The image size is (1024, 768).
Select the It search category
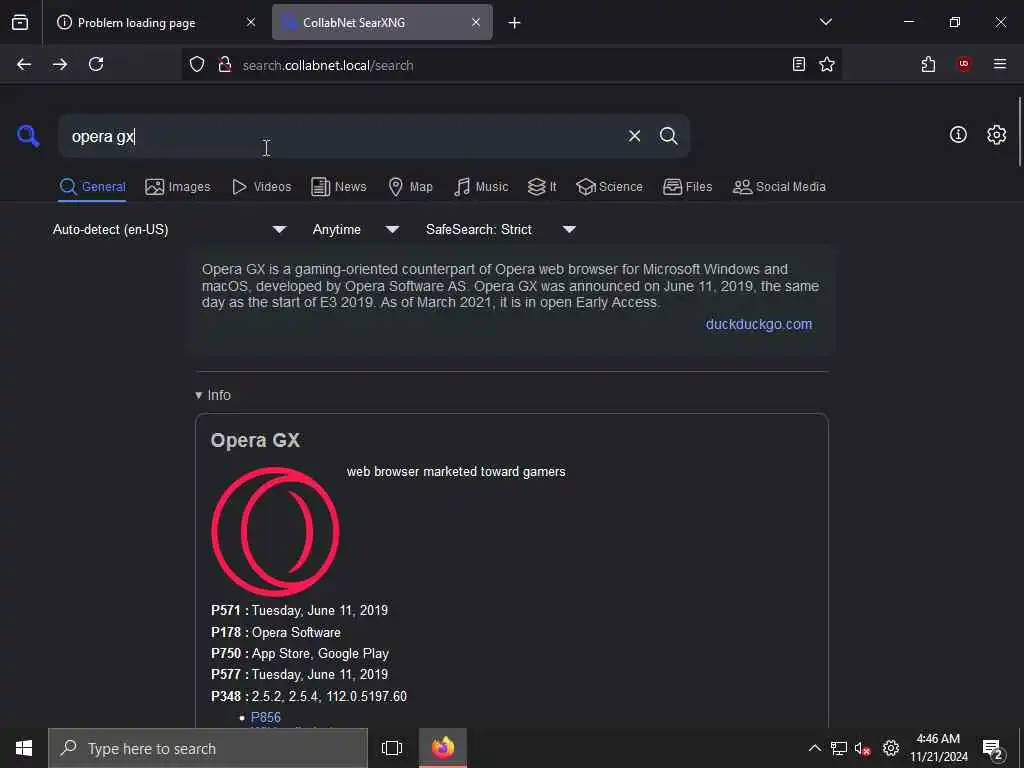[542, 187]
